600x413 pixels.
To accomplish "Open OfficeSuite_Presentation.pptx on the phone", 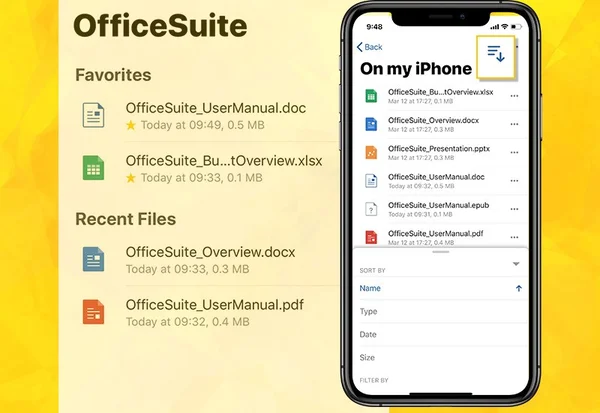I will [x=439, y=149].
